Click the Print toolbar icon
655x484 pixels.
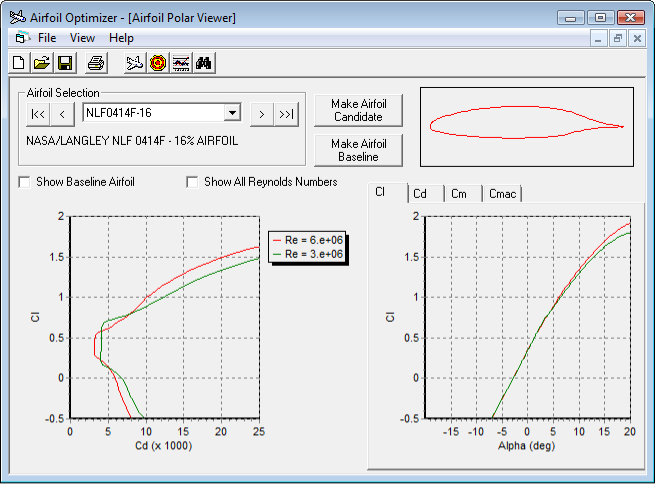pos(95,63)
